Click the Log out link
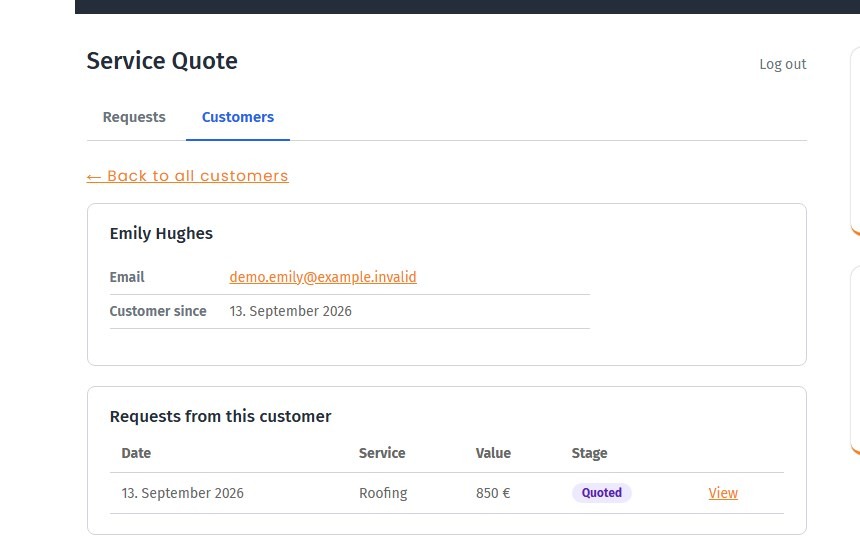This screenshot has height=540, width=860. (782, 64)
